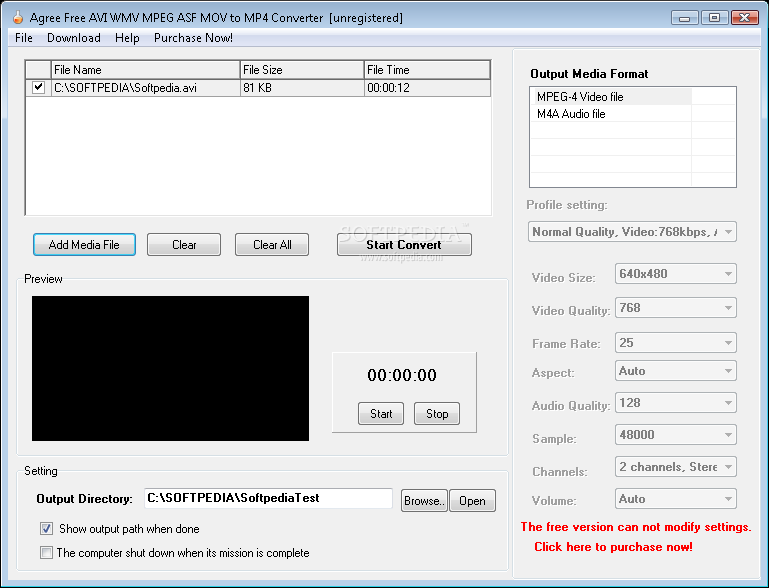Click the File Time column header

[x=427, y=70]
